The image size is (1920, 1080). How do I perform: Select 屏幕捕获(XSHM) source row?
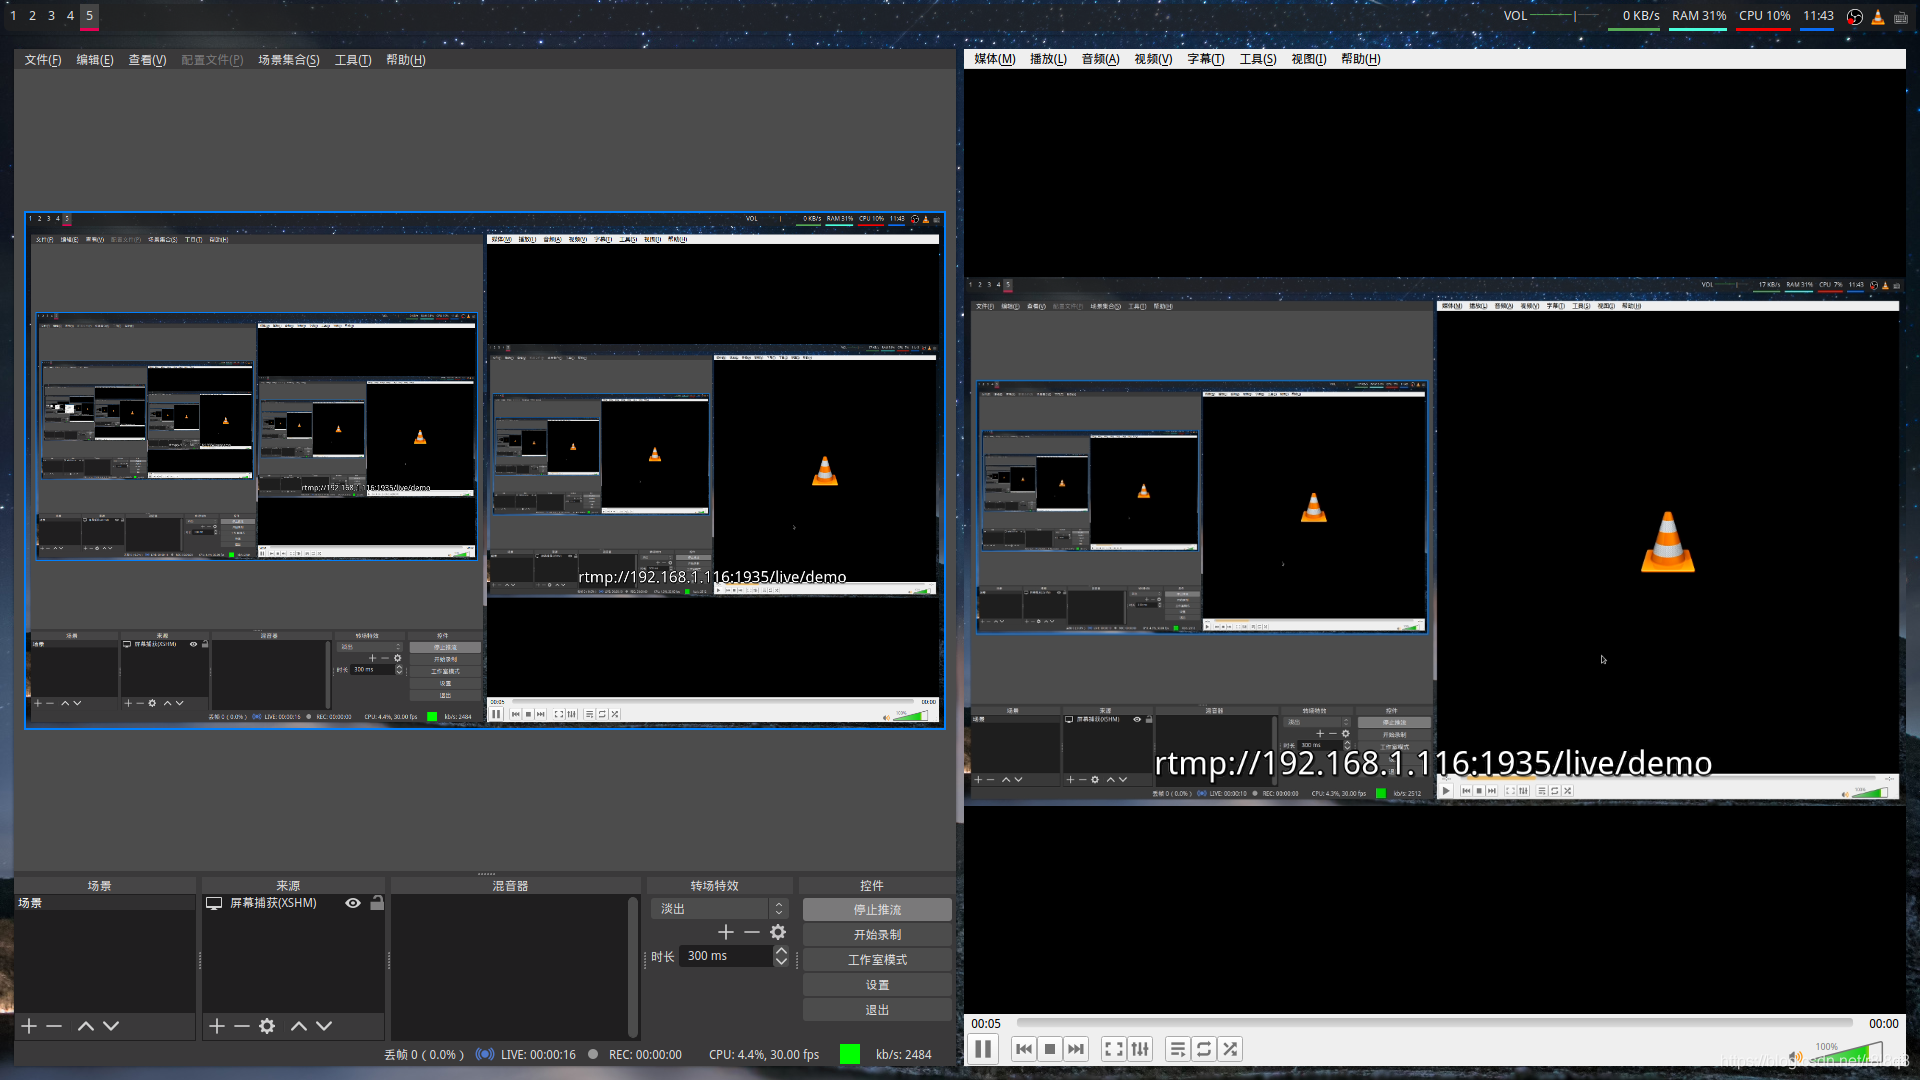pyautogui.click(x=293, y=903)
